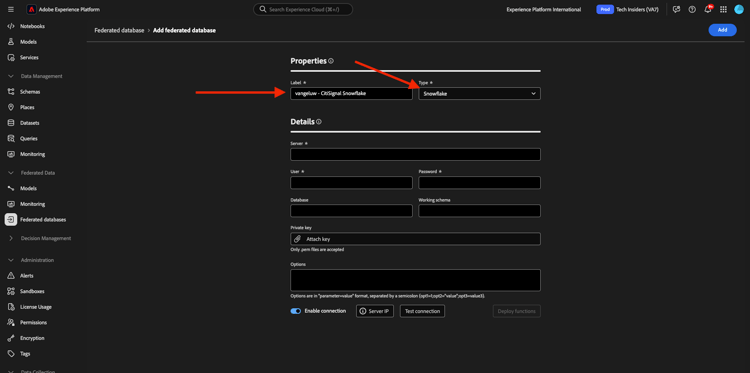Open License Usage in the sidebar
The width and height of the screenshot is (750, 373).
(x=35, y=307)
